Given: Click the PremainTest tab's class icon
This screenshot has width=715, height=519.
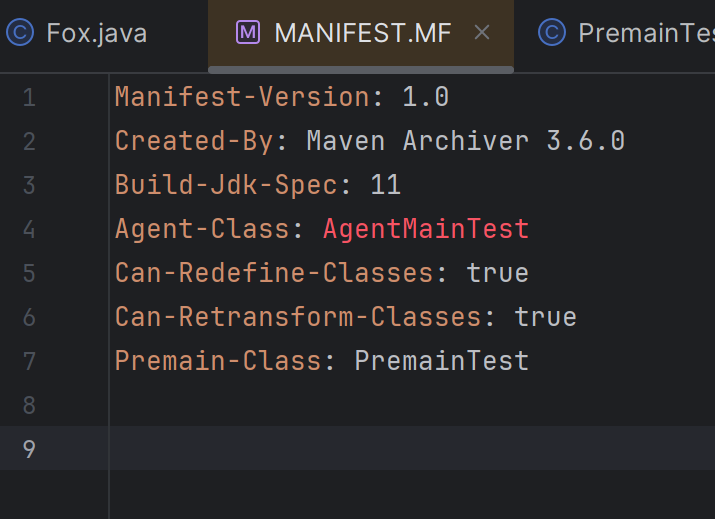Looking at the screenshot, I should (551, 33).
